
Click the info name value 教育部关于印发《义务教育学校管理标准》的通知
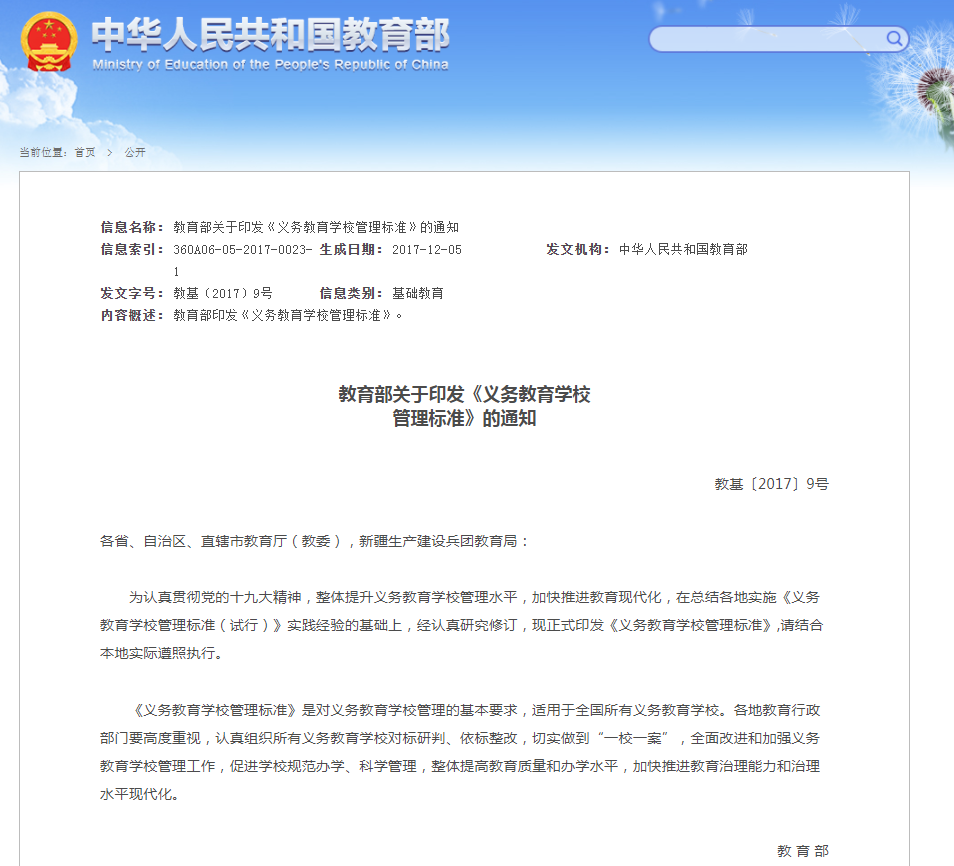point(316,227)
